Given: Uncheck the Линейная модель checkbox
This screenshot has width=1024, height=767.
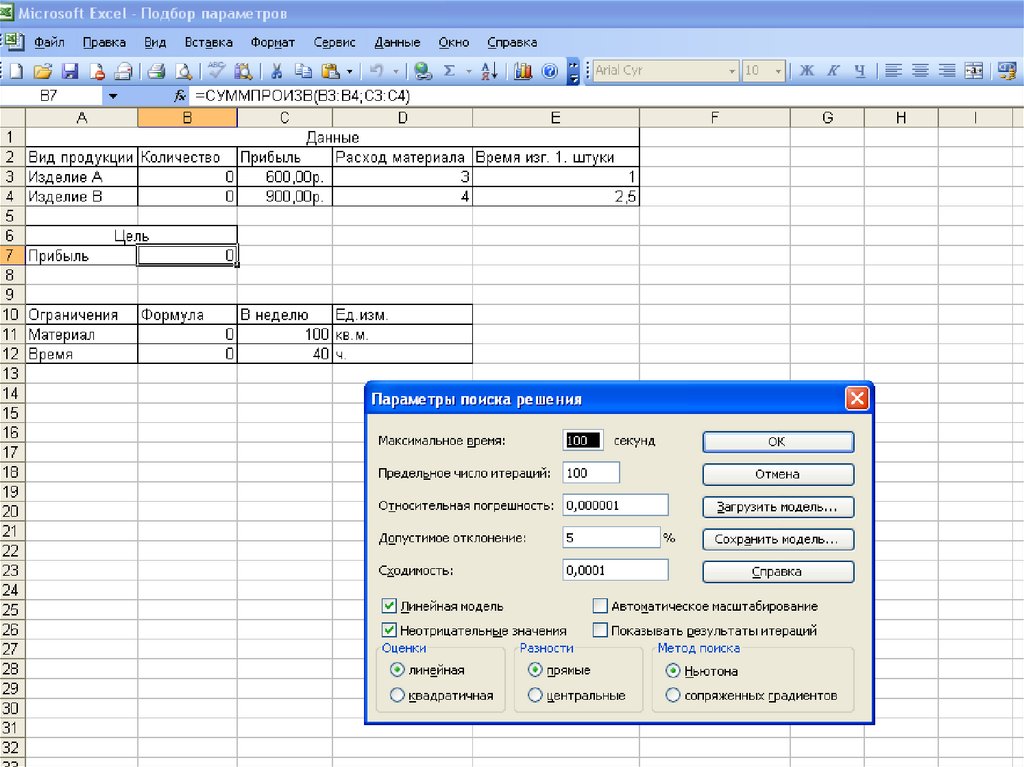Looking at the screenshot, I should (x=388, y=606).
